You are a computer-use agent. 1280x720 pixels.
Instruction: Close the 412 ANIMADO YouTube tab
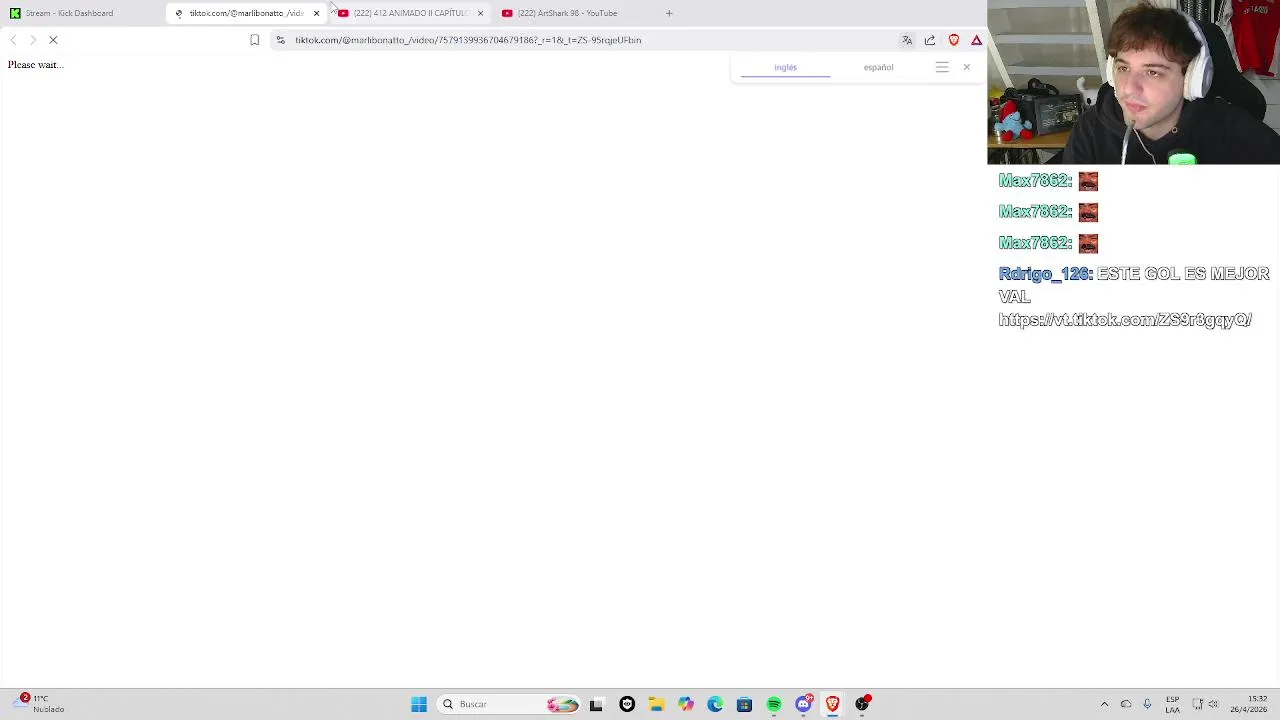pyautogui.click(x=480, y=13)
